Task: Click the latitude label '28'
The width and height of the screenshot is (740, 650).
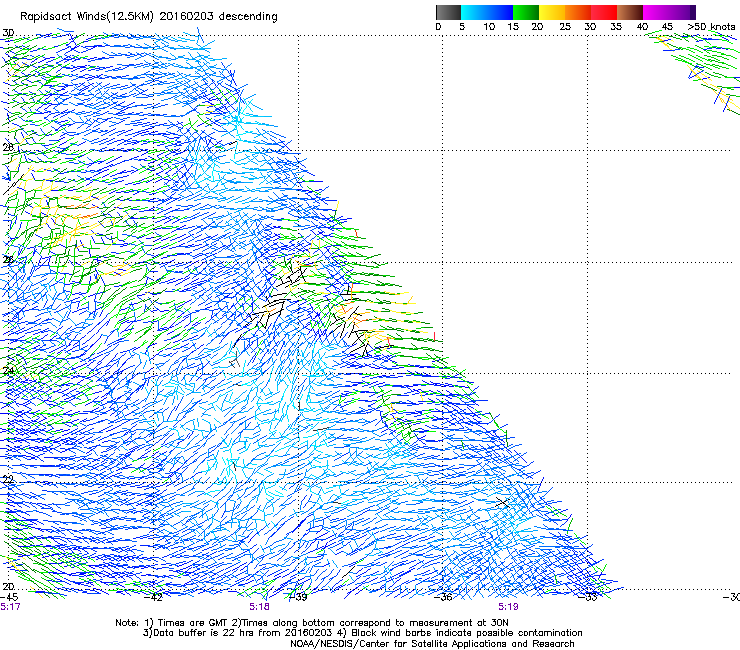Action: [x=8, y=147]
